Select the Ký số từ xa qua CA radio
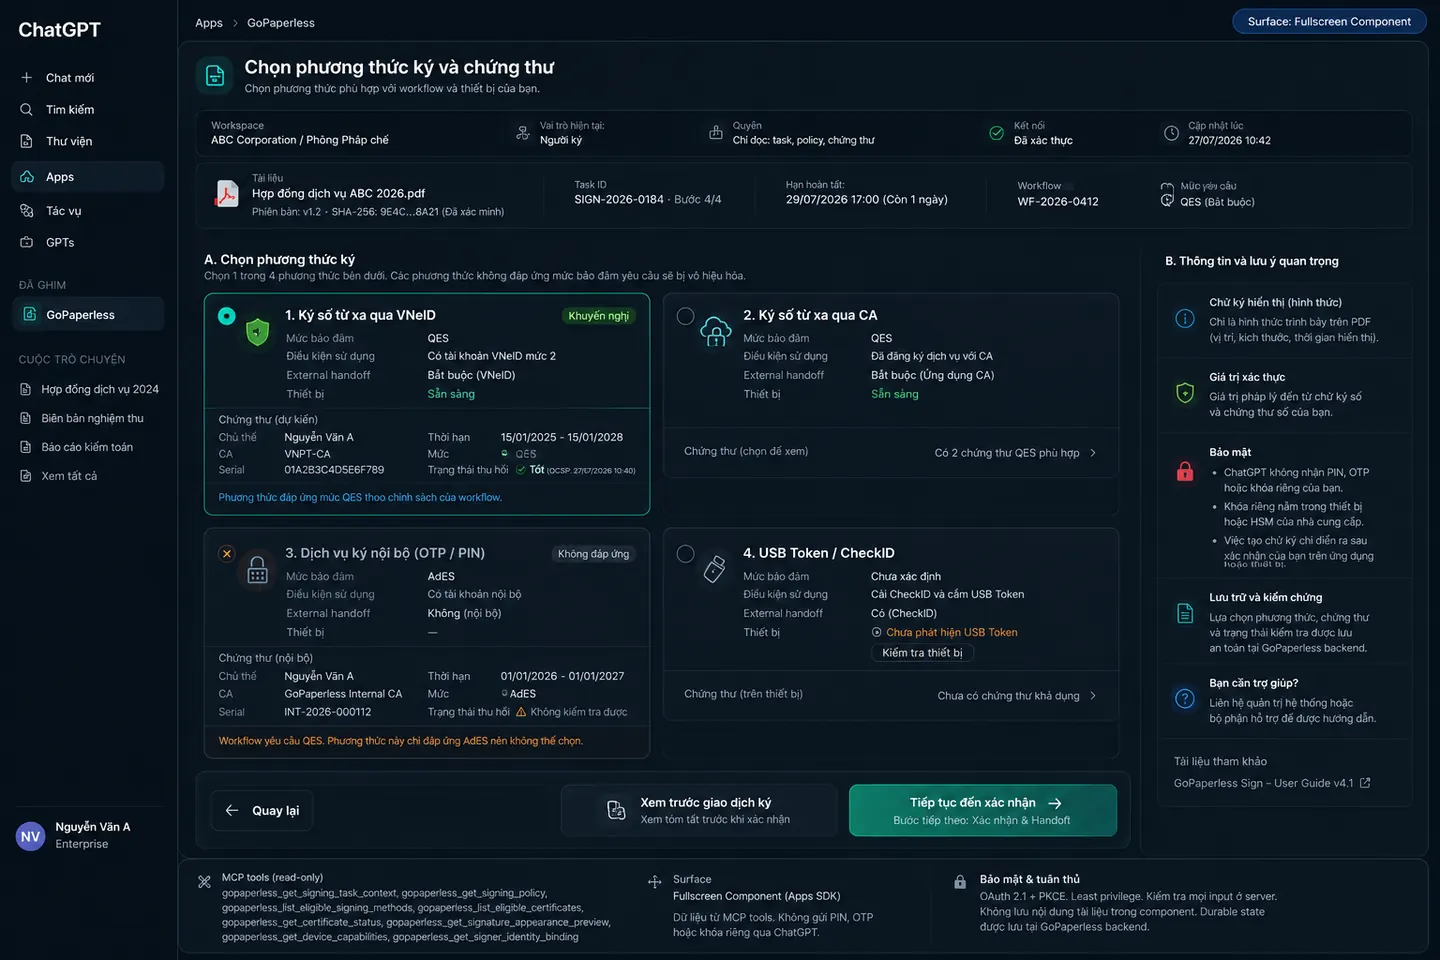The height and width of the screenshot is (960, 1440). (x=685, y=316)
